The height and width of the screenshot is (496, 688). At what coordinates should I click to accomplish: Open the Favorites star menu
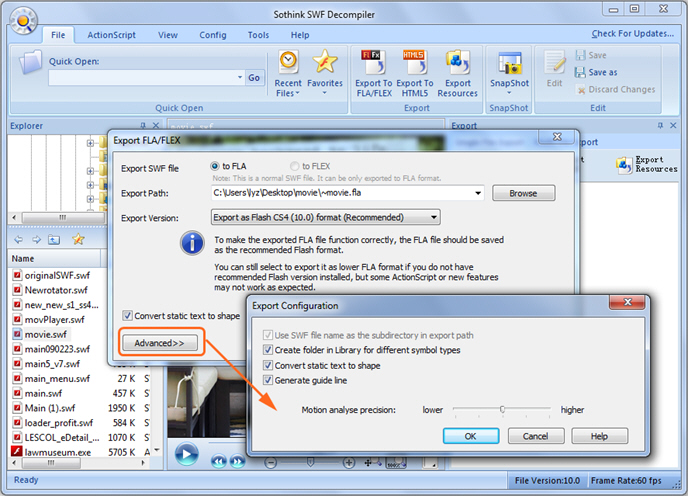(325, 72)
